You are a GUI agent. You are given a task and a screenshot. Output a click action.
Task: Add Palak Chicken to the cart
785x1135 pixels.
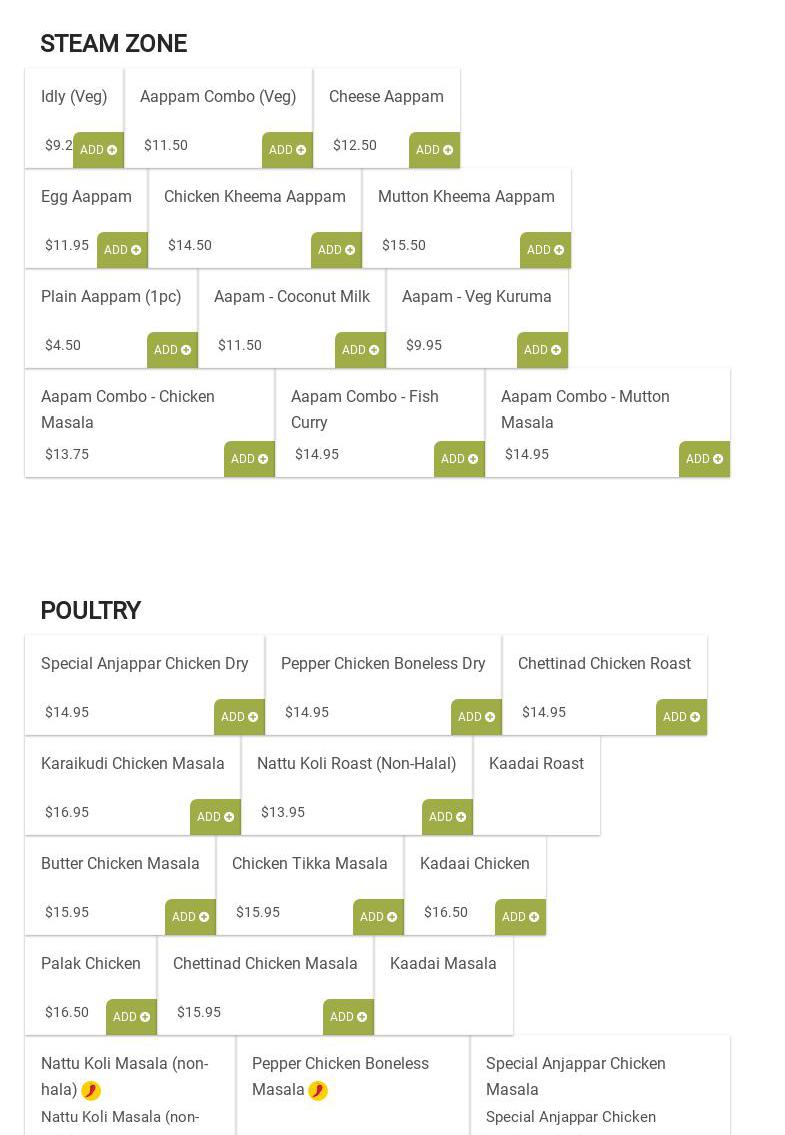[131, 1017]
